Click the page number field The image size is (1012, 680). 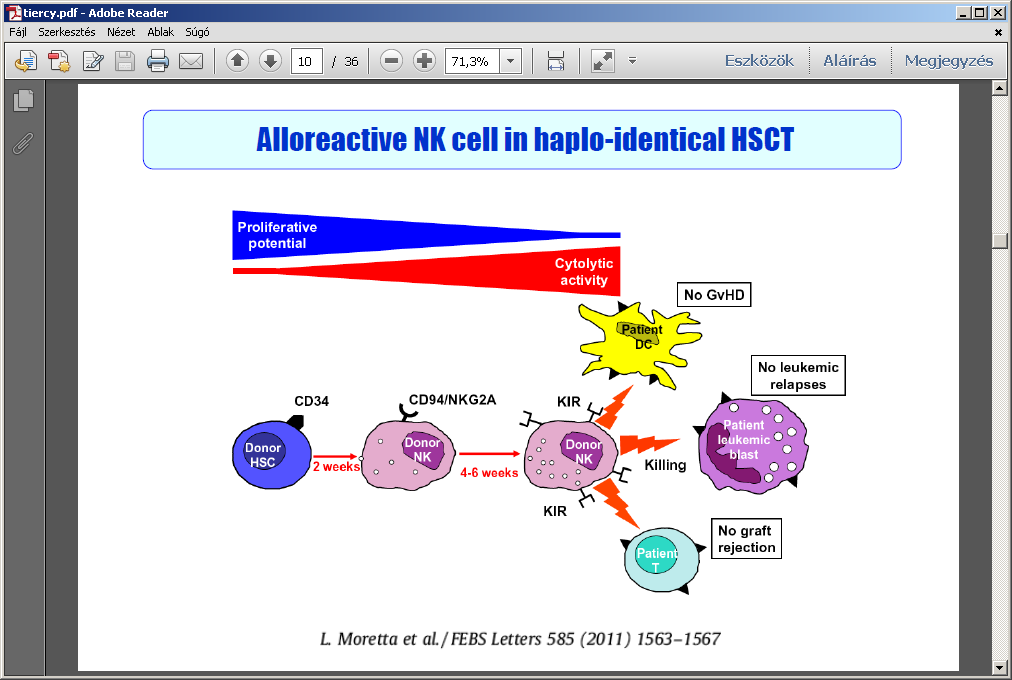[x=307, y=61]
